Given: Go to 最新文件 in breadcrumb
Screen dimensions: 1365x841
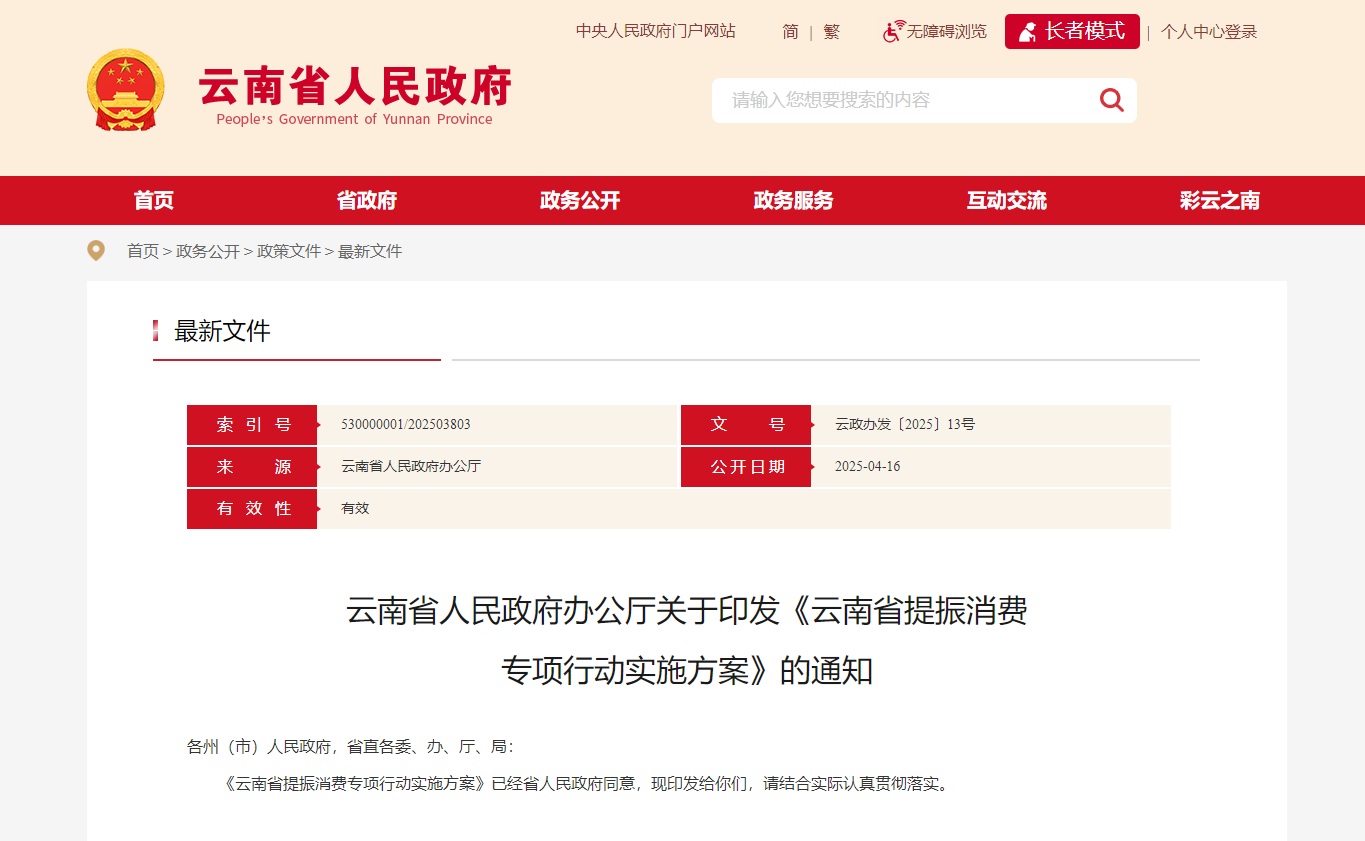Looking at the screenshot, I should point(370,252).
